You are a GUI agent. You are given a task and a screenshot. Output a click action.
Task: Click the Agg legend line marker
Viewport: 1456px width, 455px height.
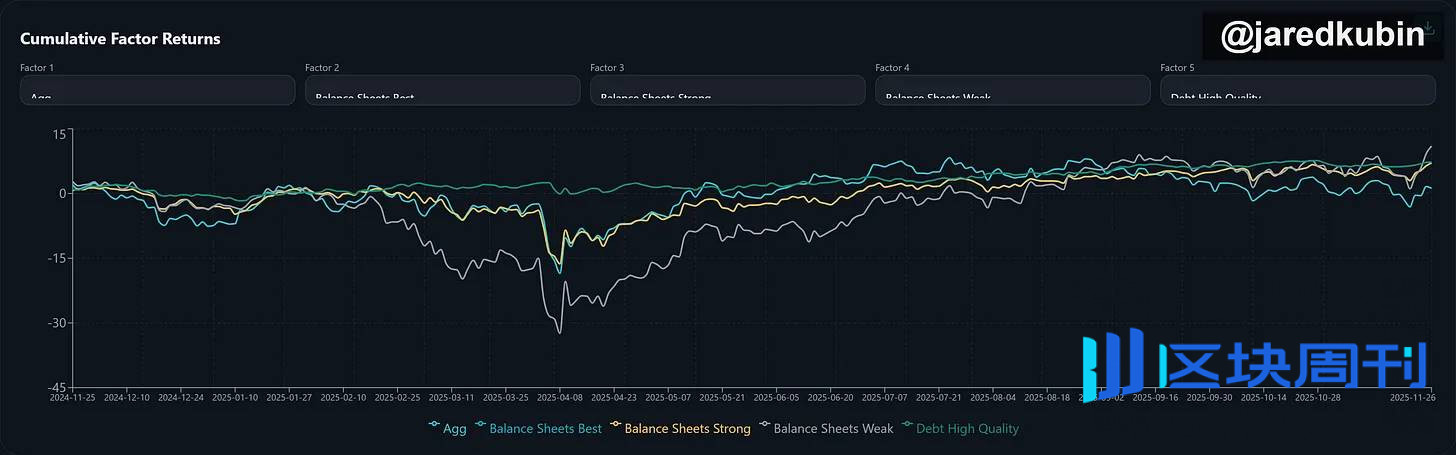click(x=434, y=428)
